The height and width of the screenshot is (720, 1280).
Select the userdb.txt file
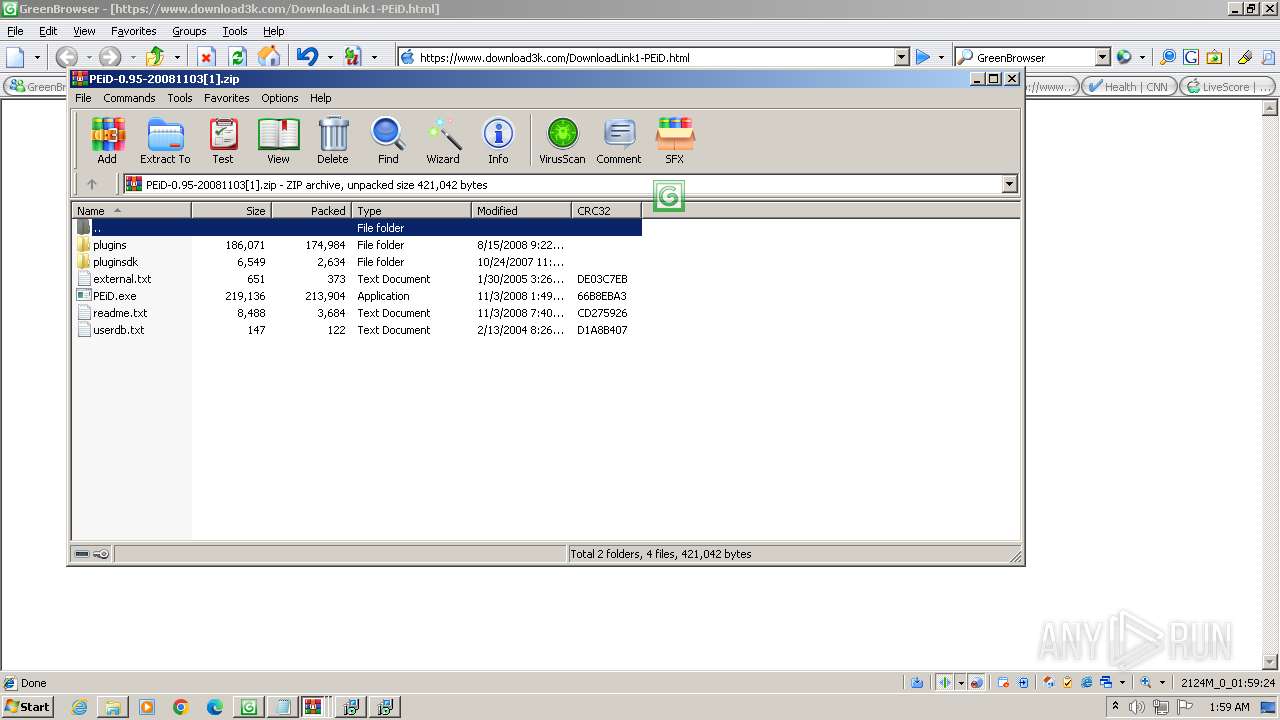pyautogui.click(x=358, y=330)
